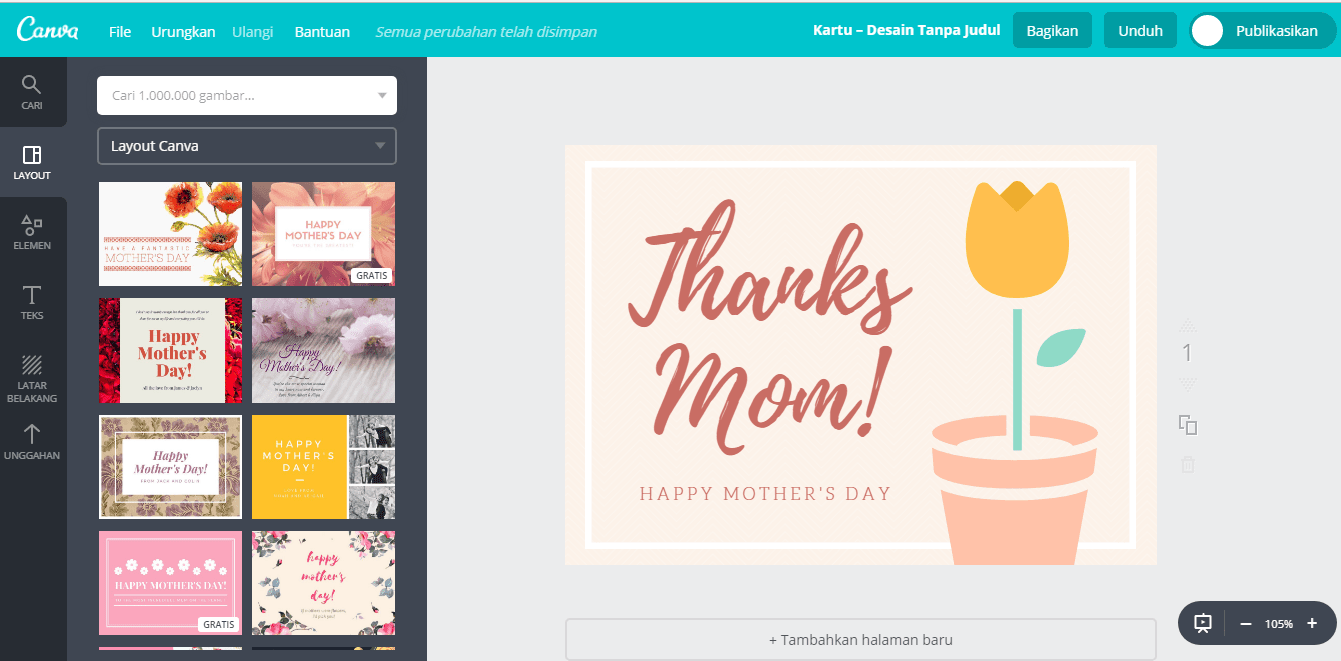Image resolution: width=1341 pixels, height=661 pixels.
Task: Select the Layout sidebar tab
Action: tap(32, 162)
